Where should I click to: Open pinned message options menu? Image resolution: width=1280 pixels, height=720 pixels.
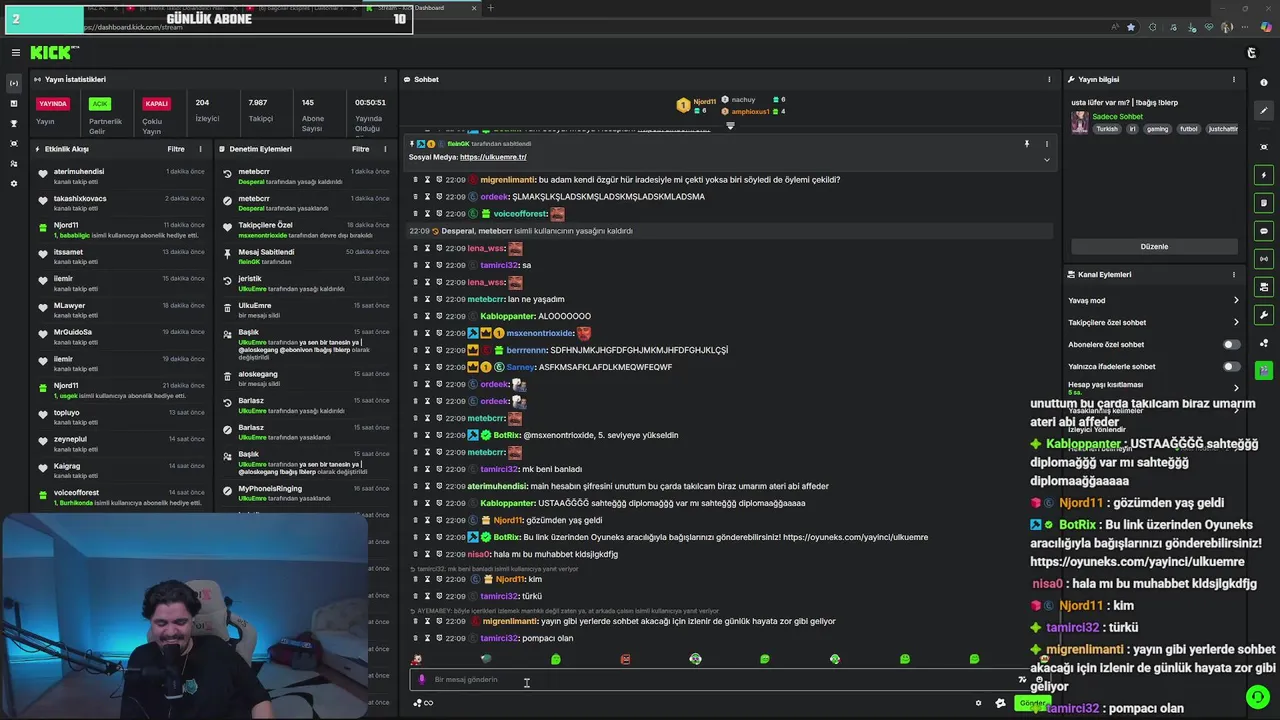click(x=1047, y=144)
